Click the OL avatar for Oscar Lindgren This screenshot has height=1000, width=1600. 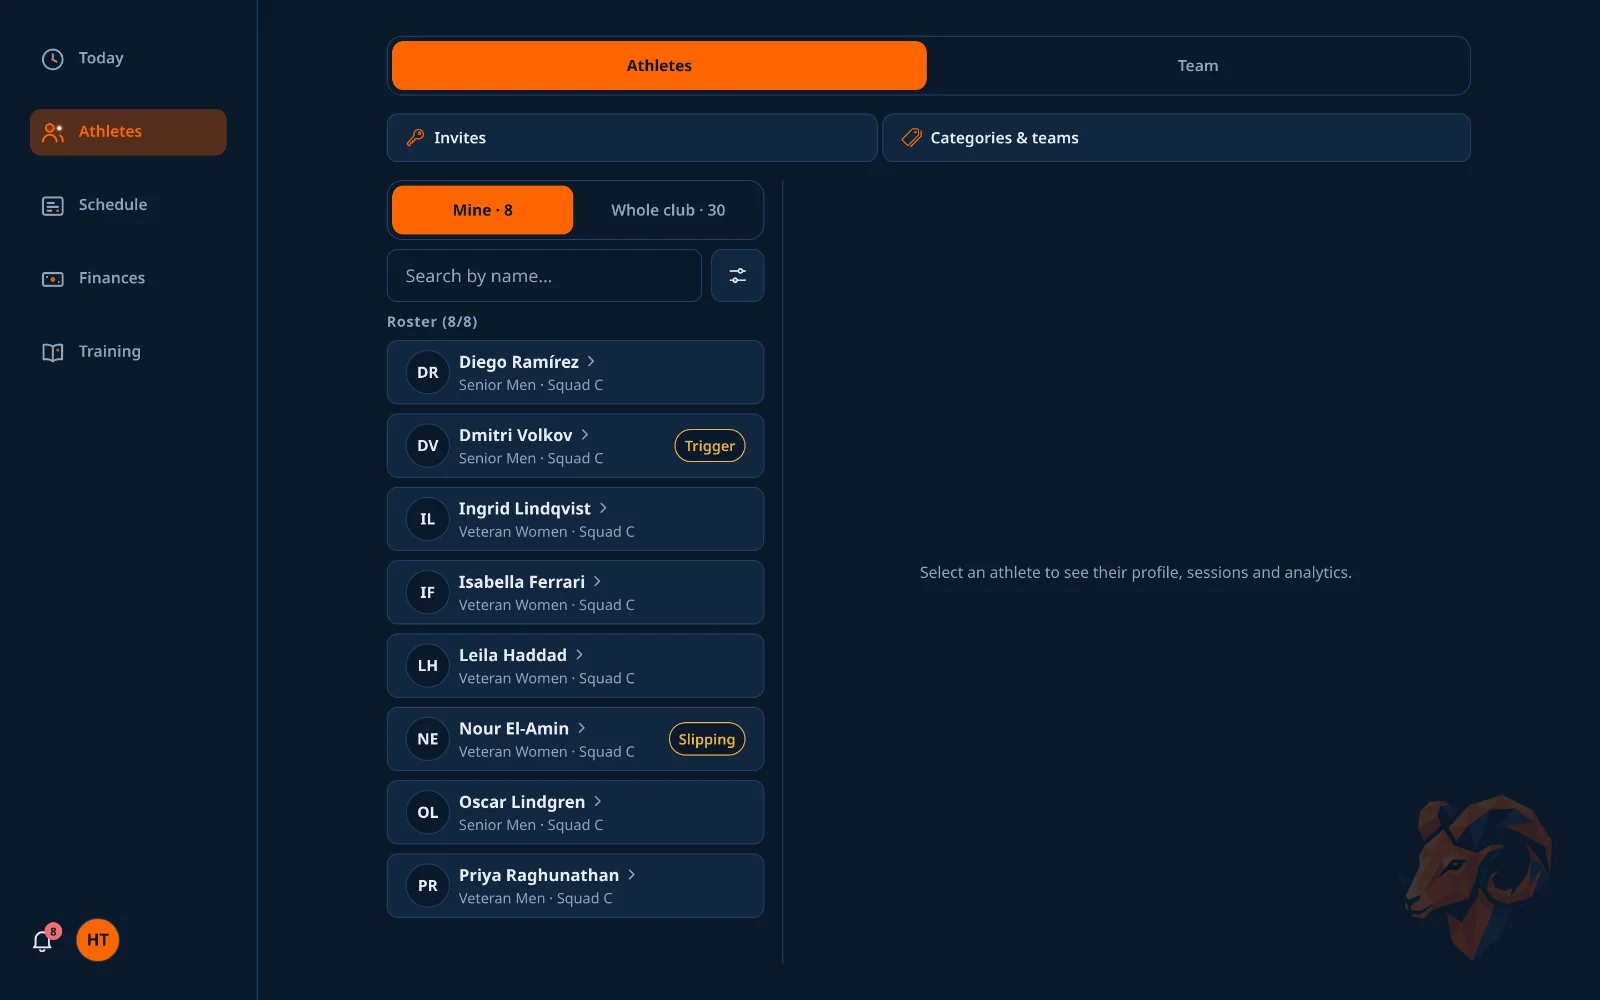(428, 813)
